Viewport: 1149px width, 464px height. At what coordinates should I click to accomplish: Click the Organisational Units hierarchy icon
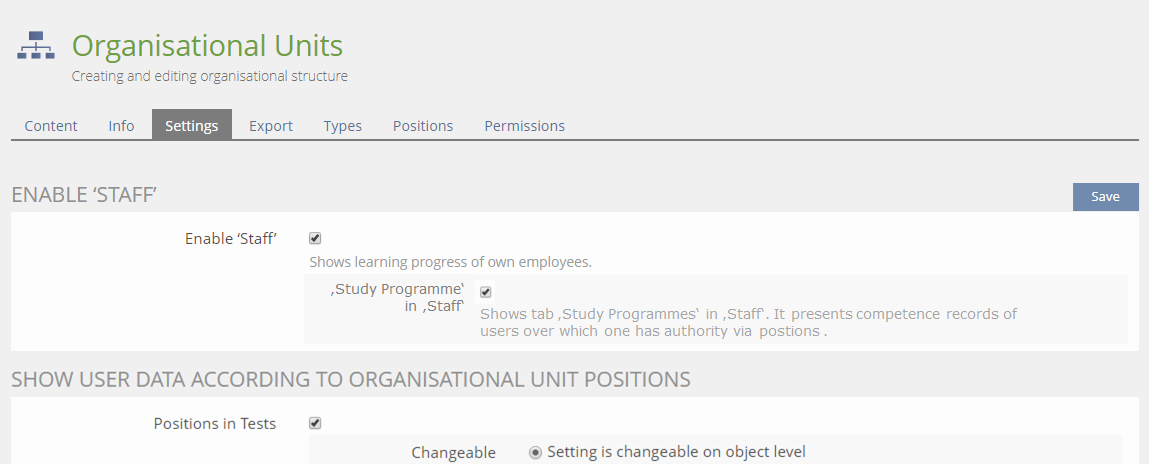[36, 46]
